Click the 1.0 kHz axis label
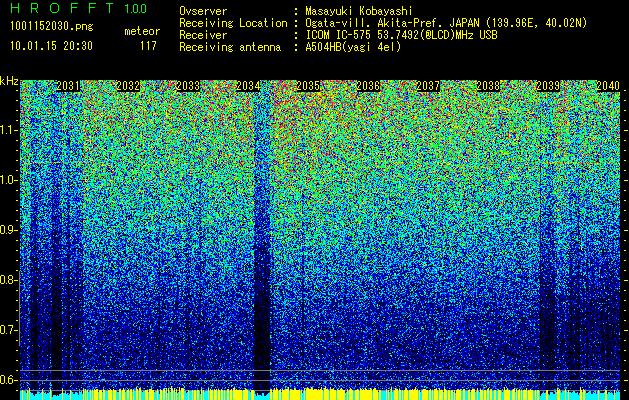 pyautogui.click(x=9, y=180)
